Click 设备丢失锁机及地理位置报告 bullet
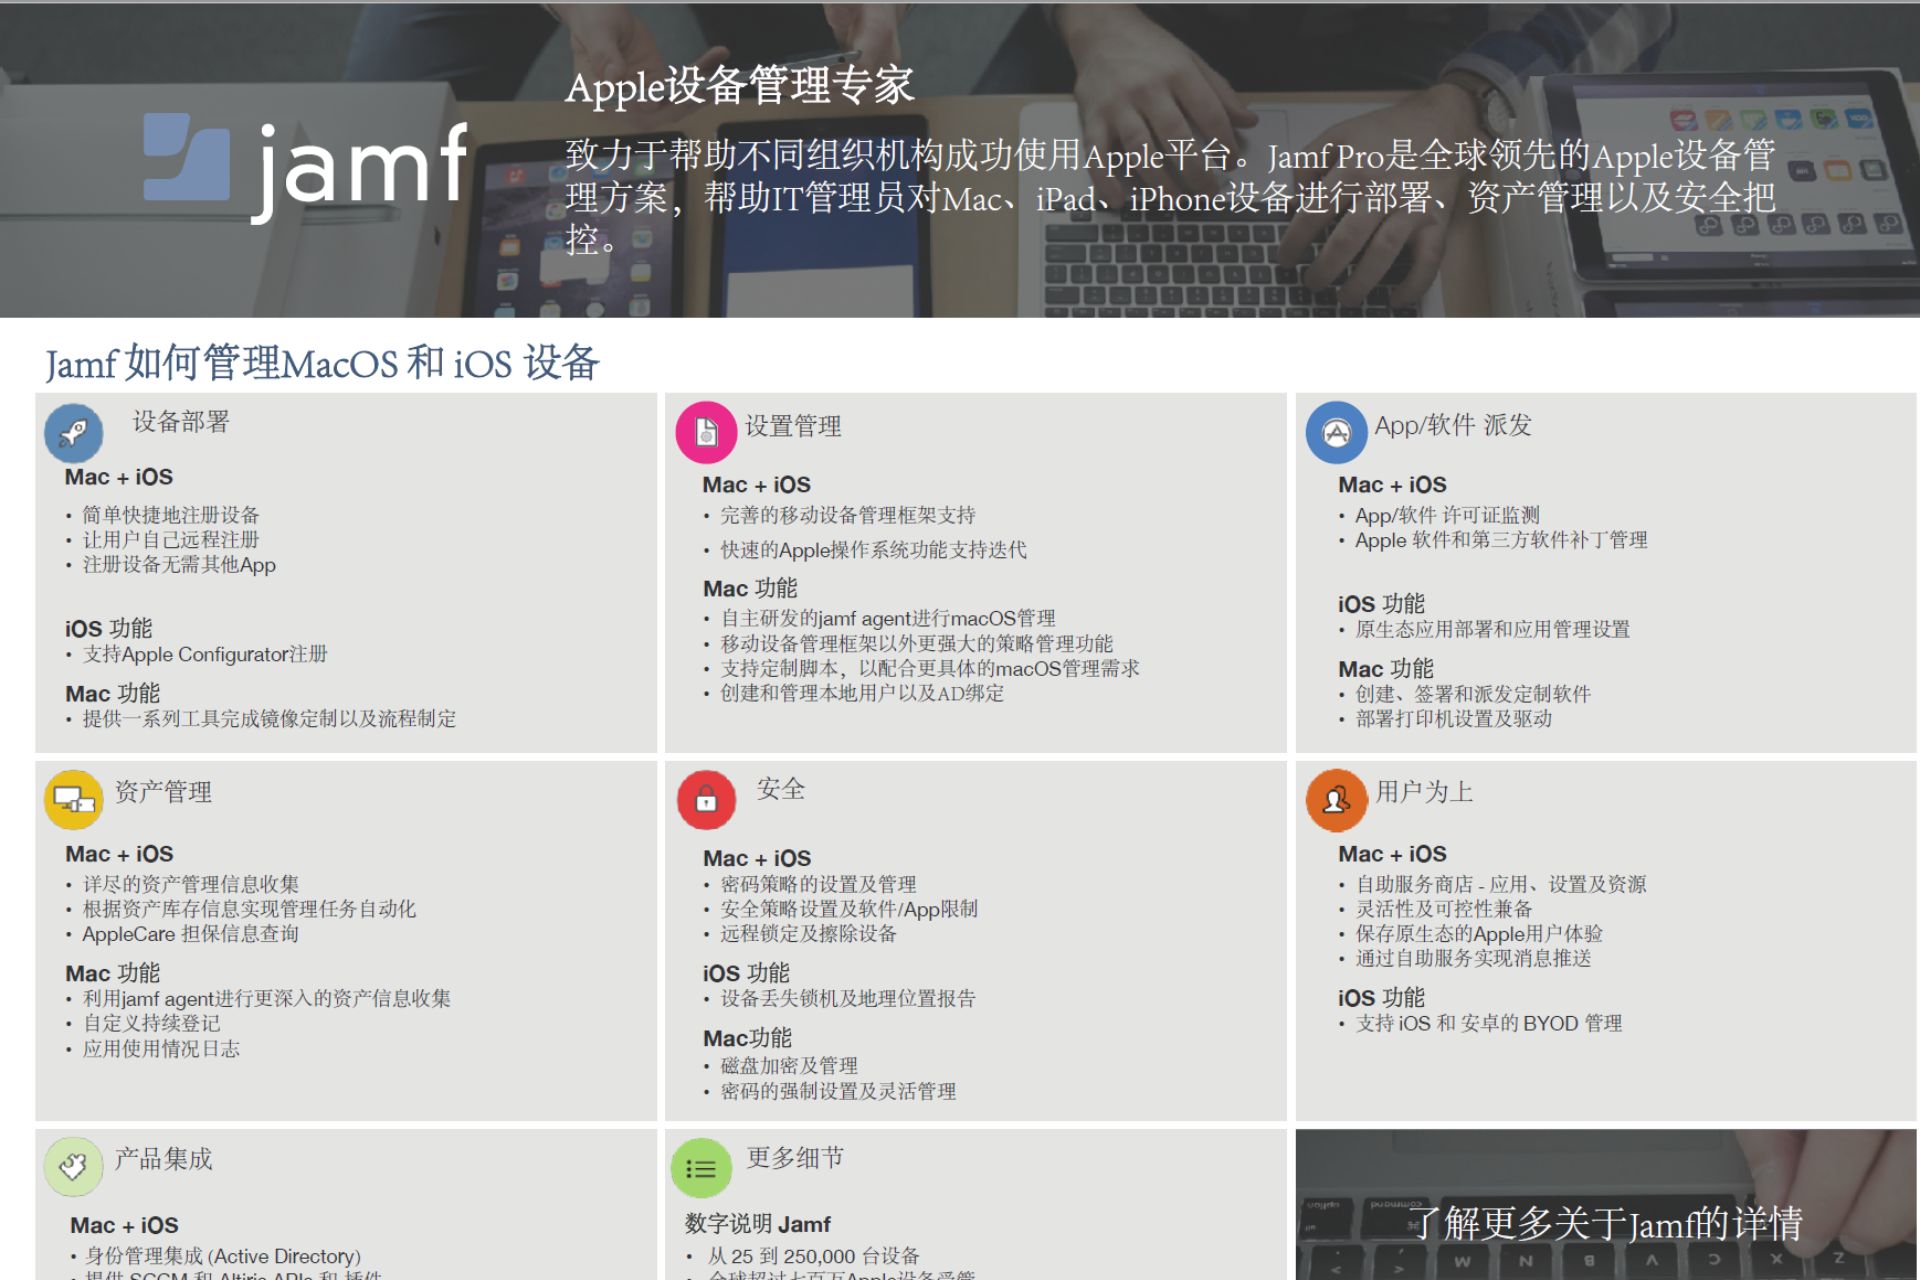This screenshot has width=1920, height=1280. [x=848, y=999]
